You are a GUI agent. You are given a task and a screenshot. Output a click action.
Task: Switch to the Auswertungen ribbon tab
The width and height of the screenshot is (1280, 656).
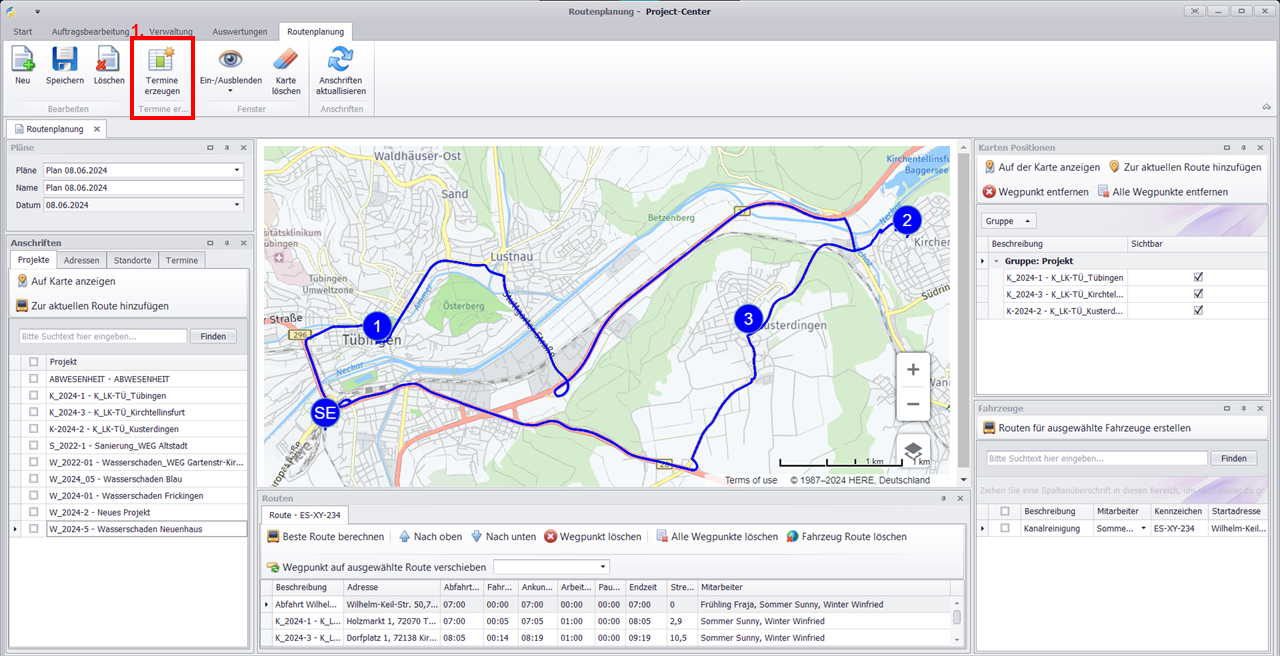(238, 32)
